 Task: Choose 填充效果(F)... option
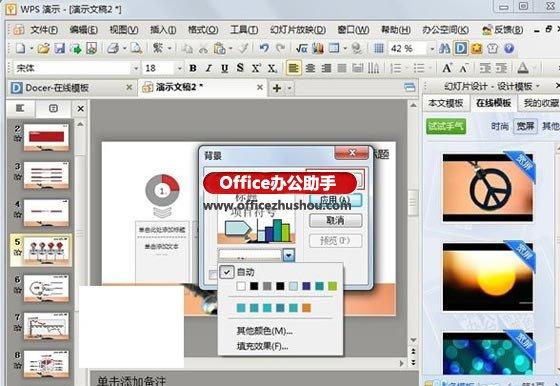(262, 346)
